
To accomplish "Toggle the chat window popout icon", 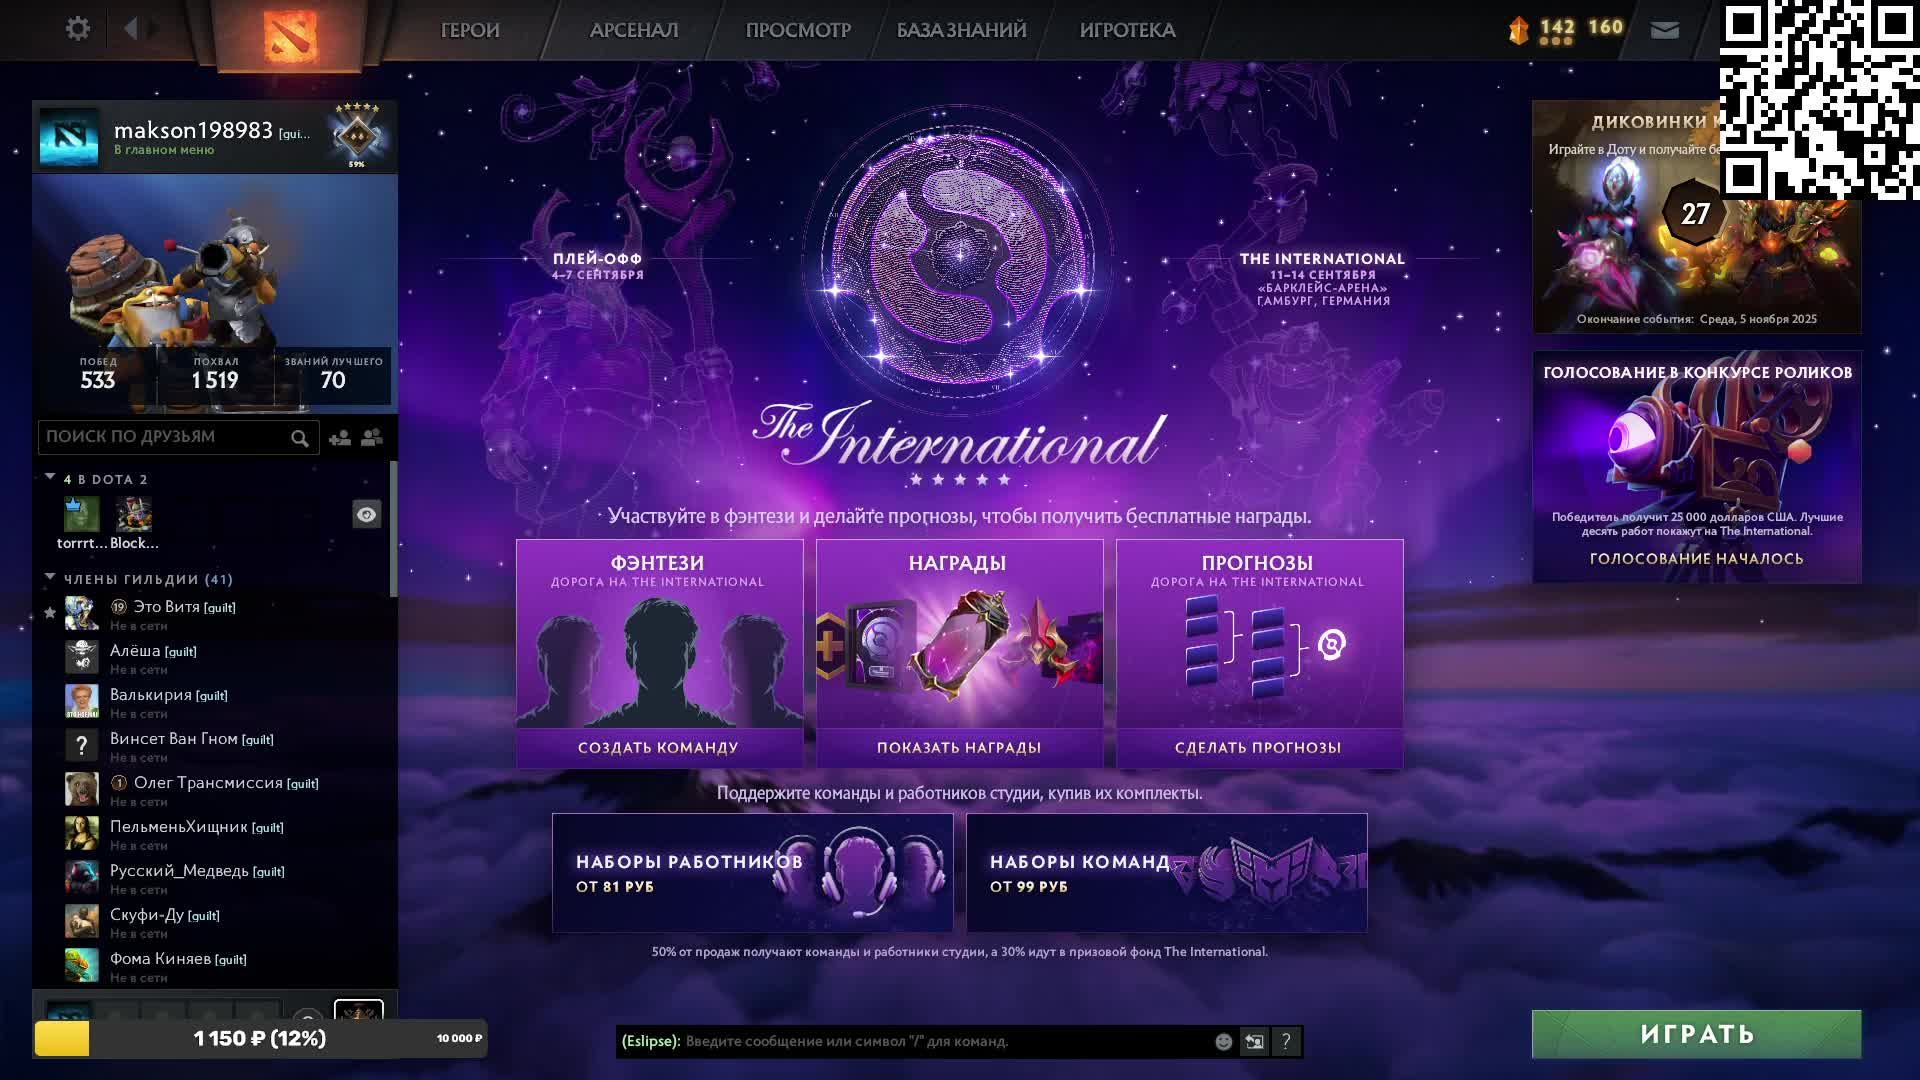I will [x=1254, y=1042].
